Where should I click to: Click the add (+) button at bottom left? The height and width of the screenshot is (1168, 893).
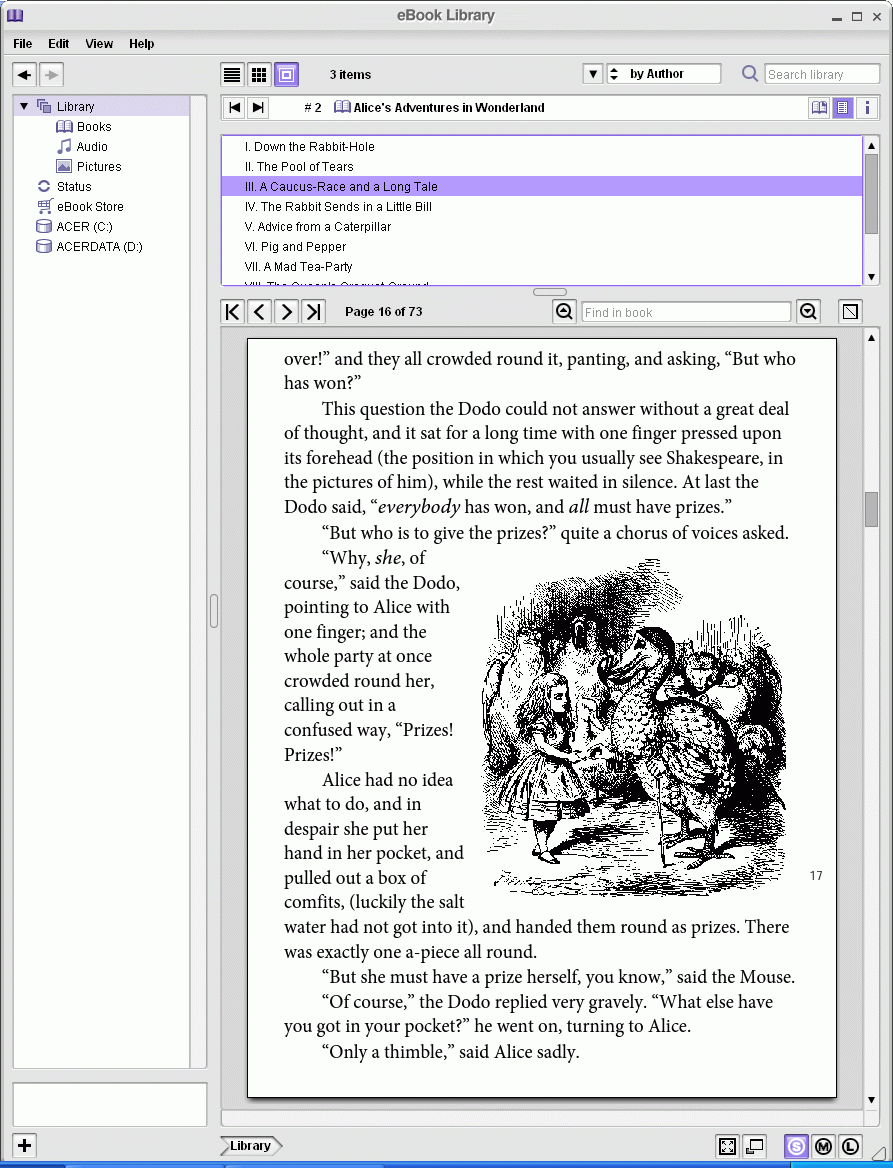coord(25,1146)
